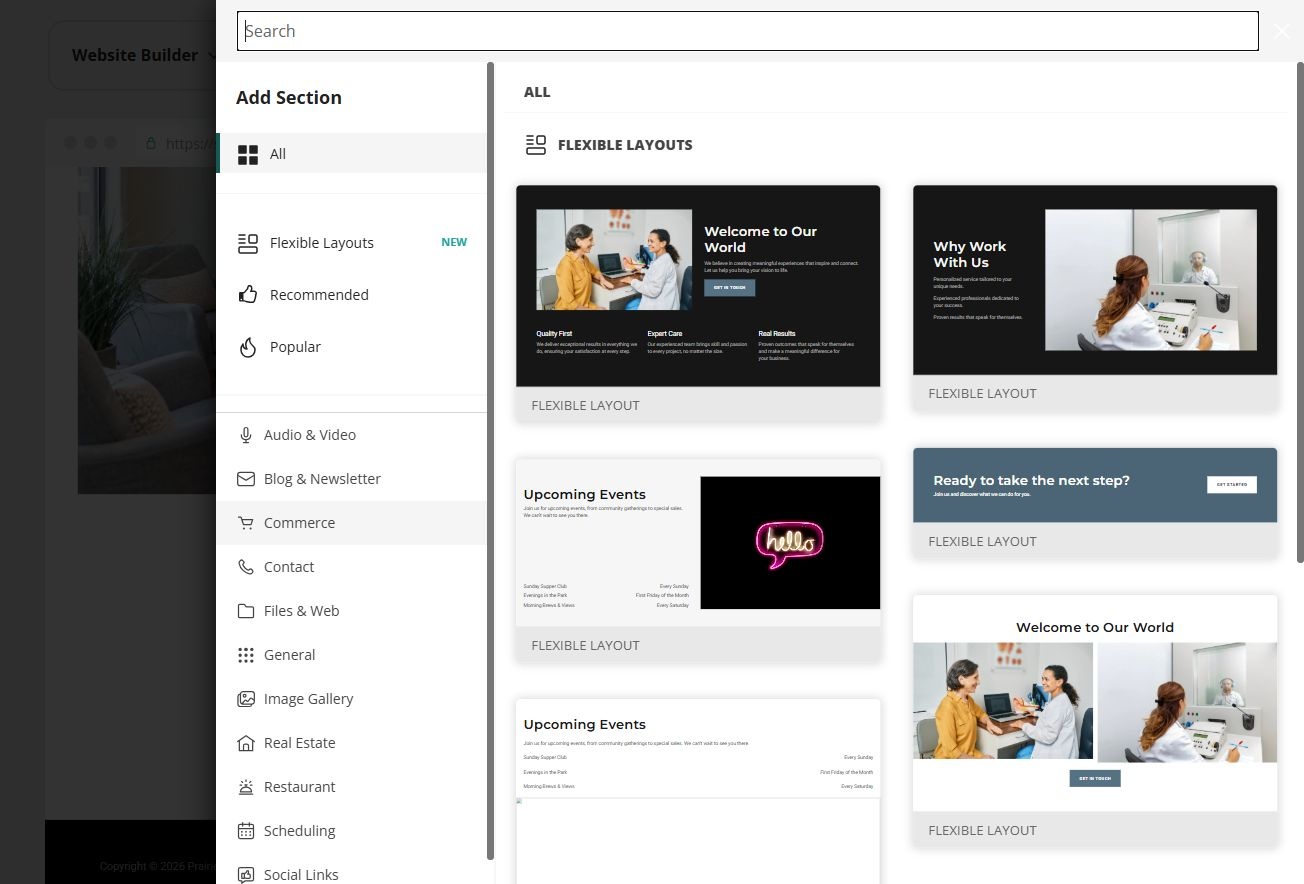Click the Recommended thumbs-up icon
This screenshot has height=884, width=1304.
click(x=248, y=295)
